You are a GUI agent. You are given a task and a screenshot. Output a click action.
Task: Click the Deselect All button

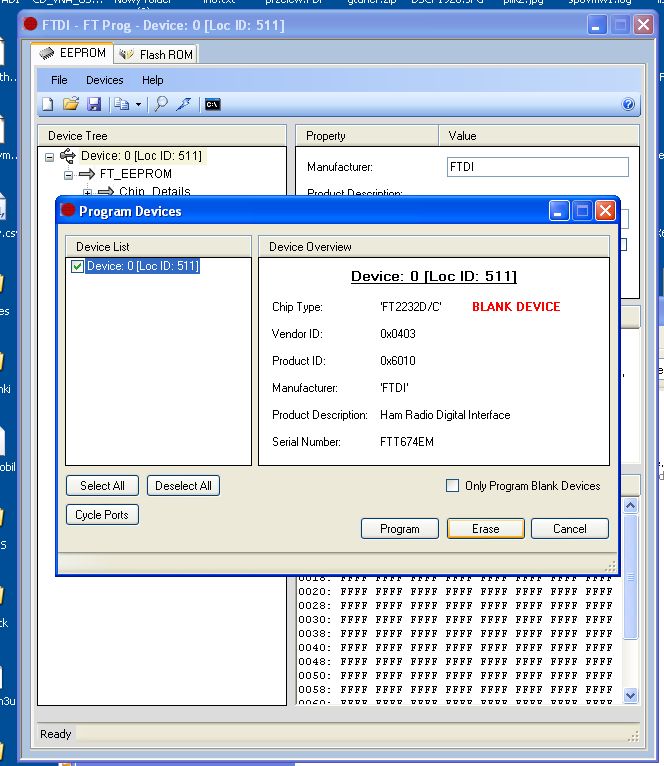click(x=183, y=486)
